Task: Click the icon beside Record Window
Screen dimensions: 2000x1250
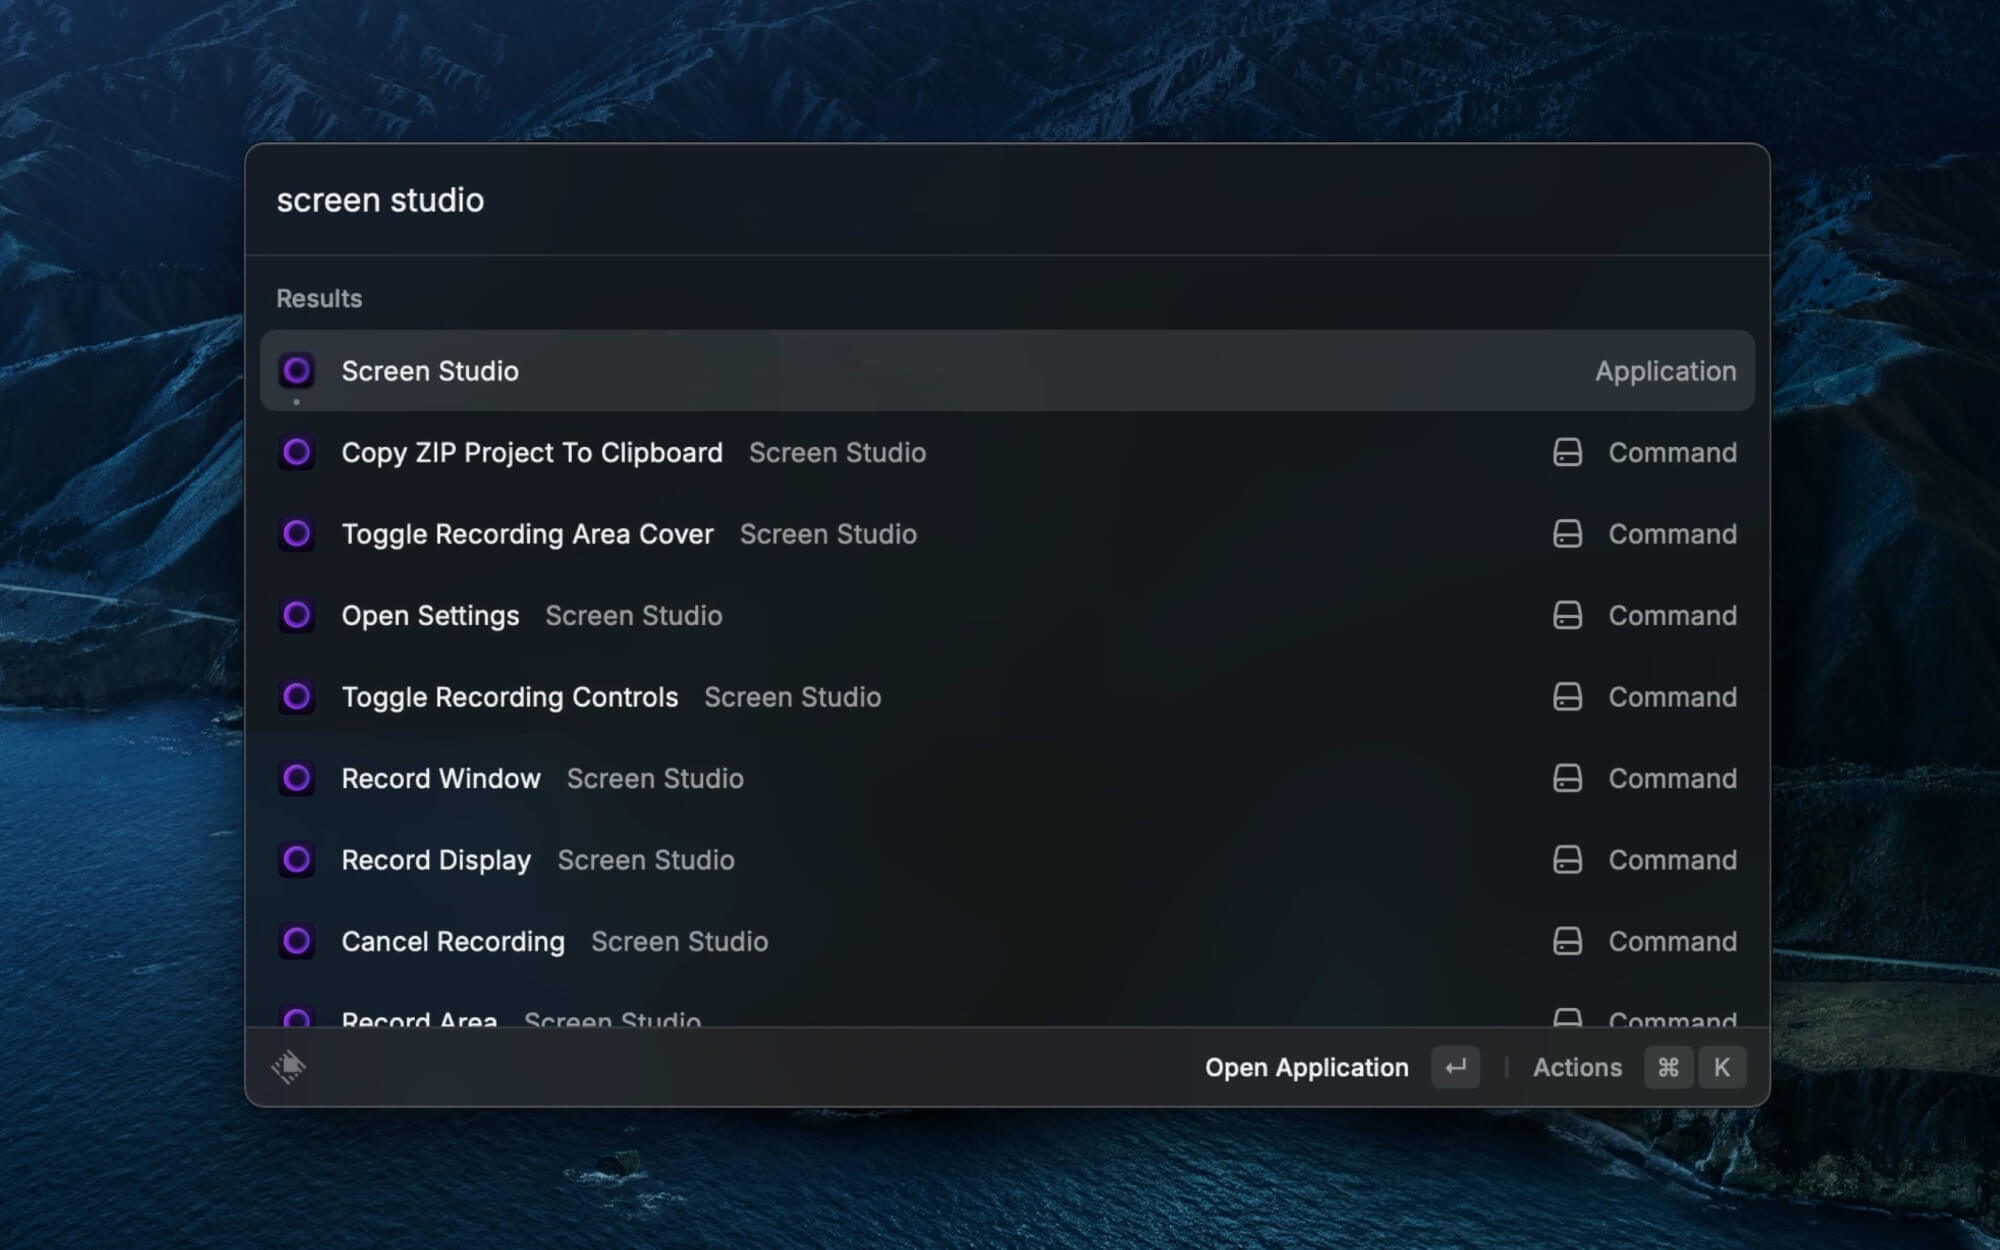Action: 296,779
